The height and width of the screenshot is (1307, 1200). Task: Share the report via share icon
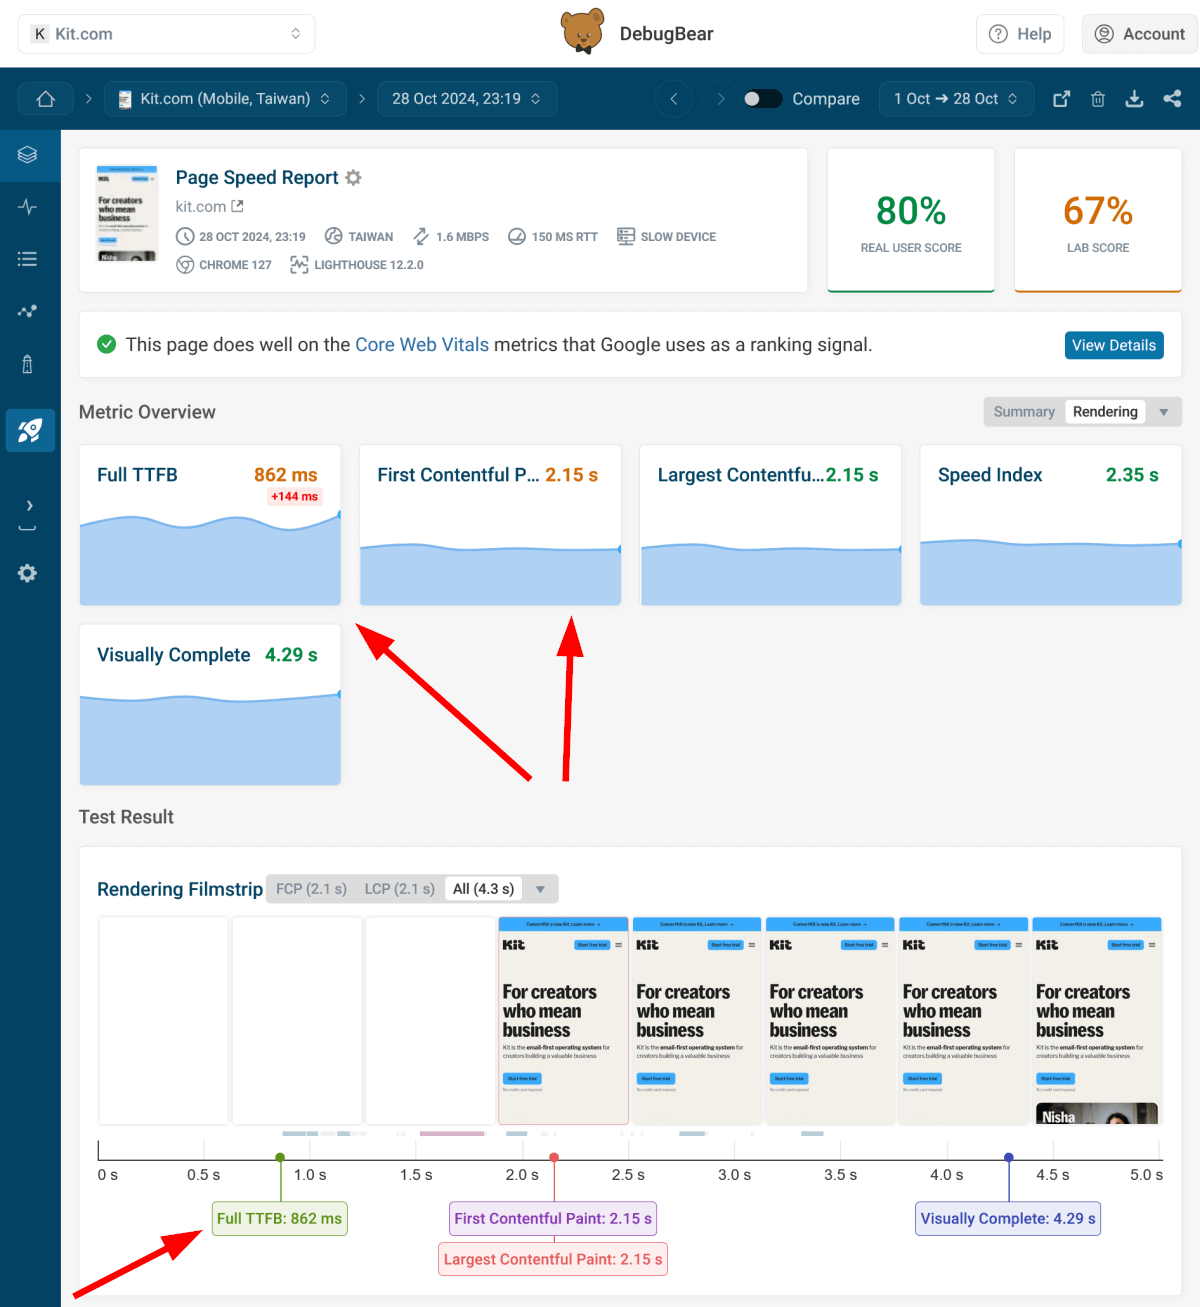coord(1172,99)
